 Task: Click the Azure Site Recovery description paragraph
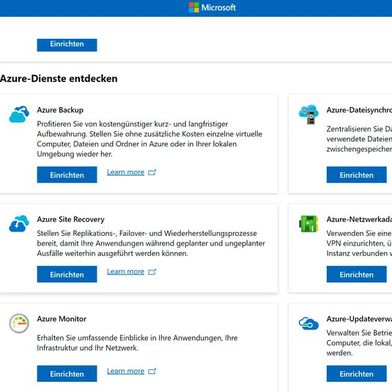[151, 243]
